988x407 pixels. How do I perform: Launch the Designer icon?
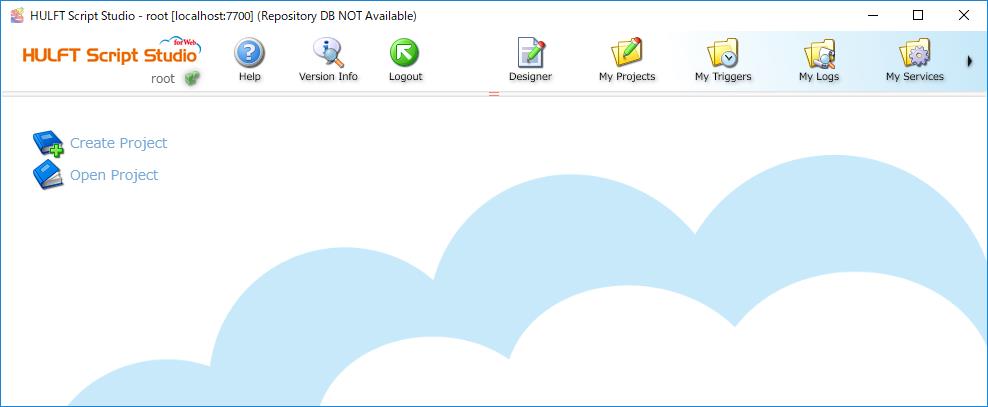pyautogui.click(x=531, y=52)
